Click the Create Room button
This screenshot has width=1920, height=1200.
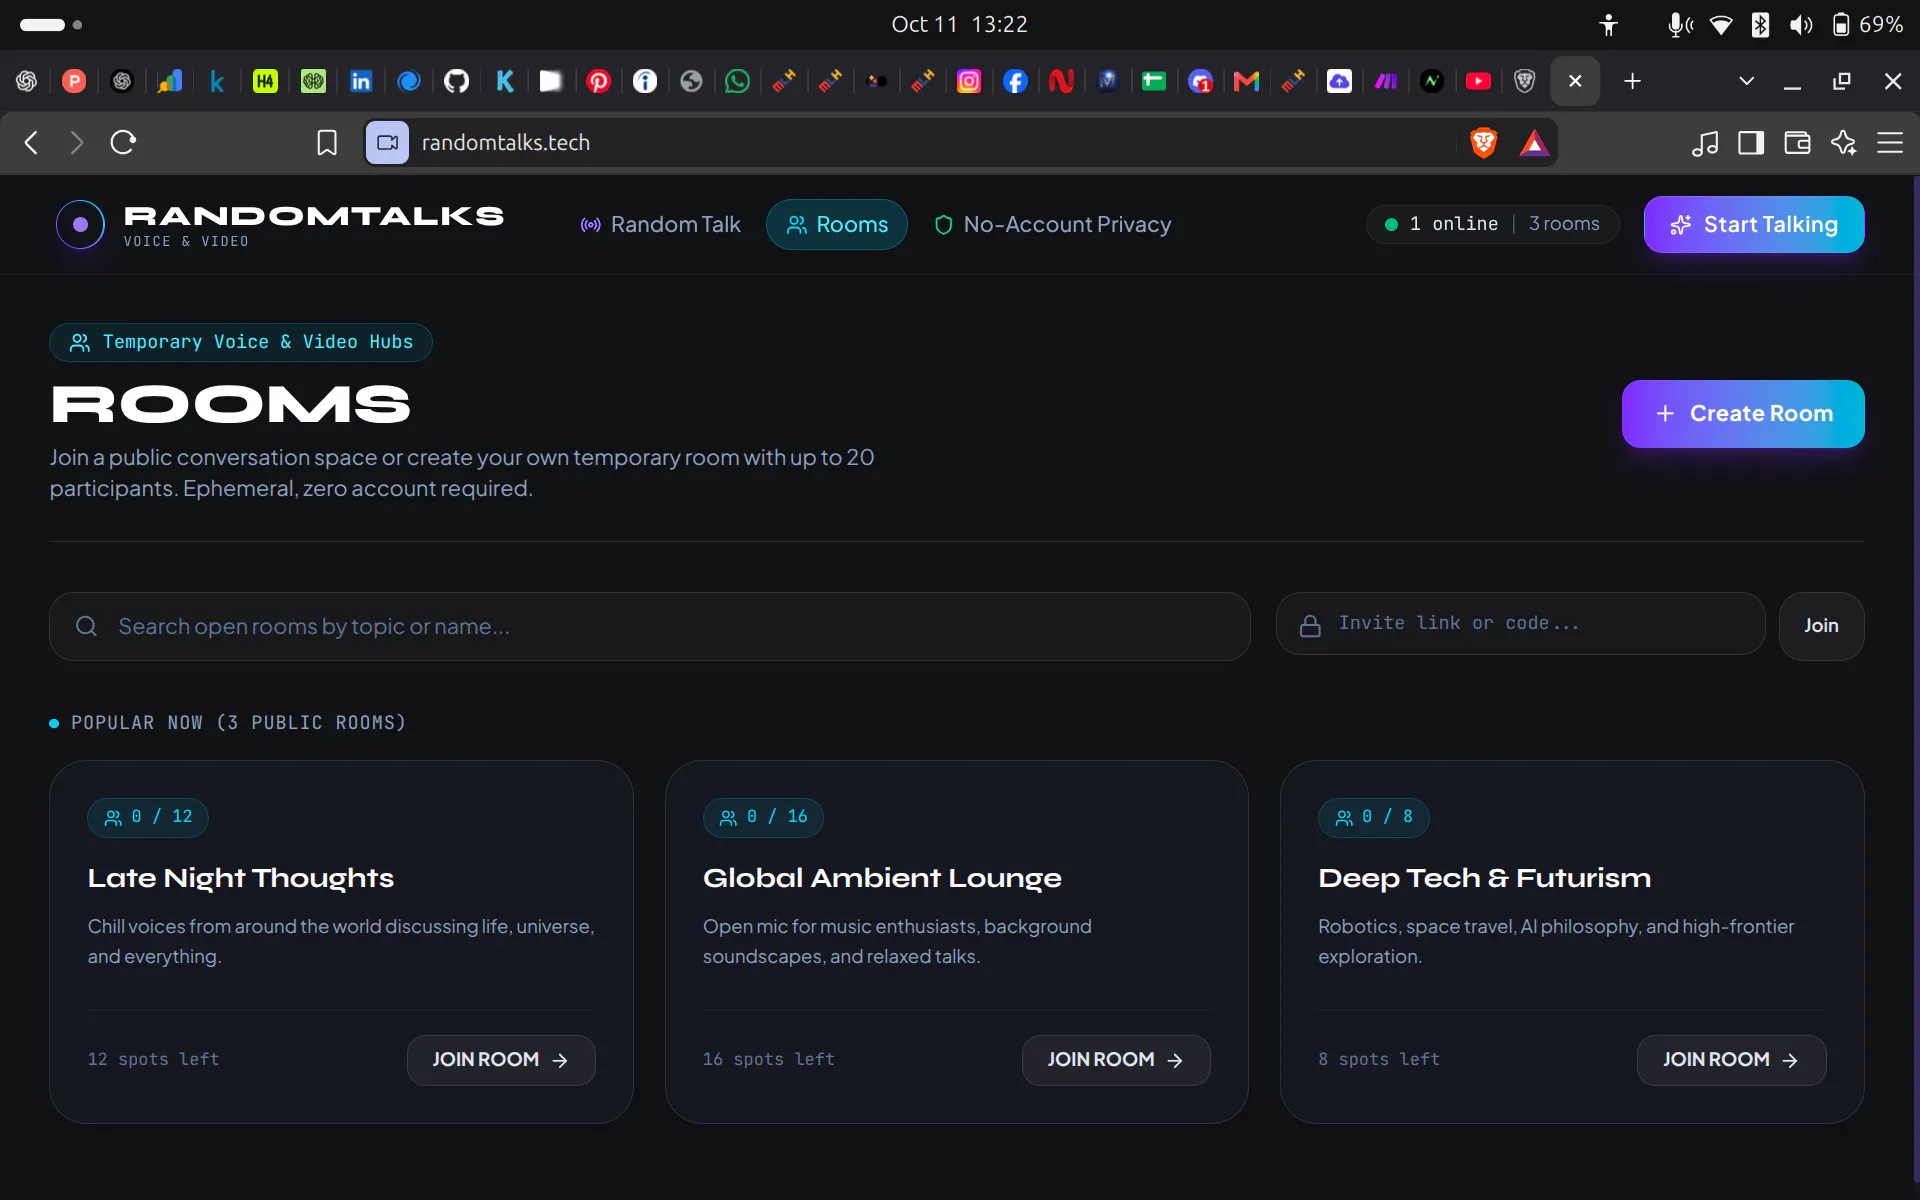tap(1743, 414)
